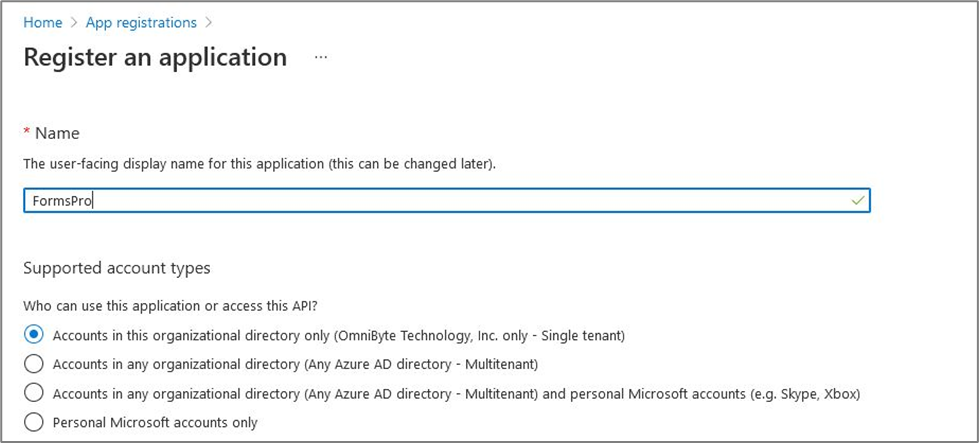Click the user-facing display name description text
979x443 pixels.
click(x=259, y=165)
